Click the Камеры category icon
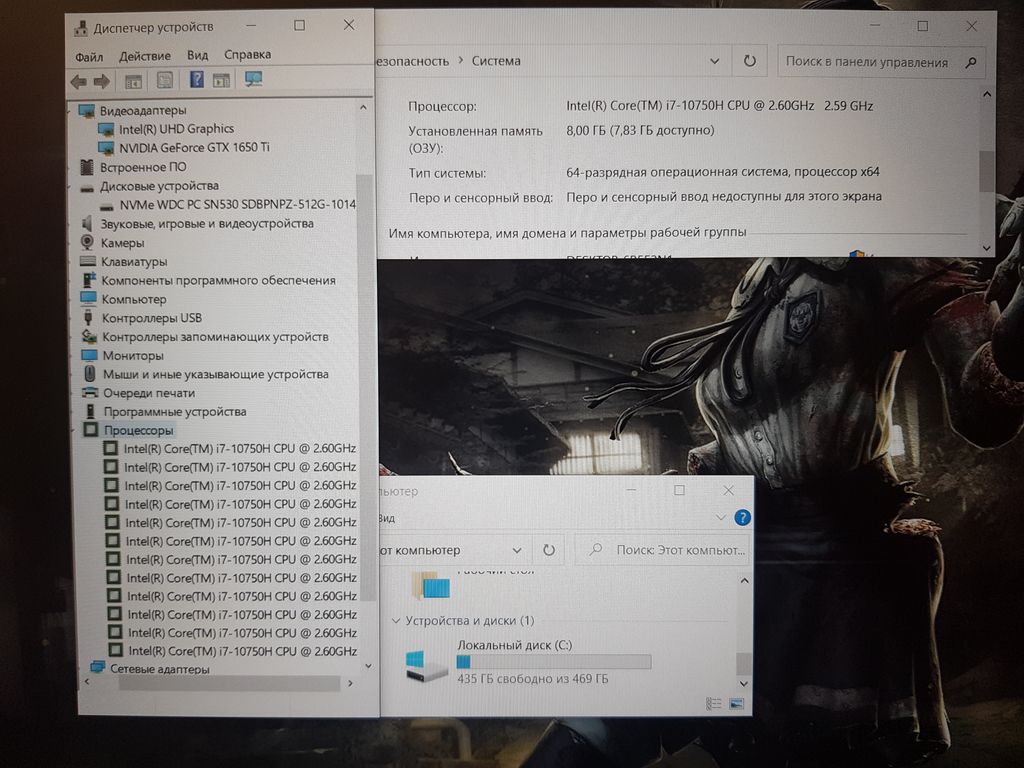Viewport: 1024px width, 768px height. [87, 242]
